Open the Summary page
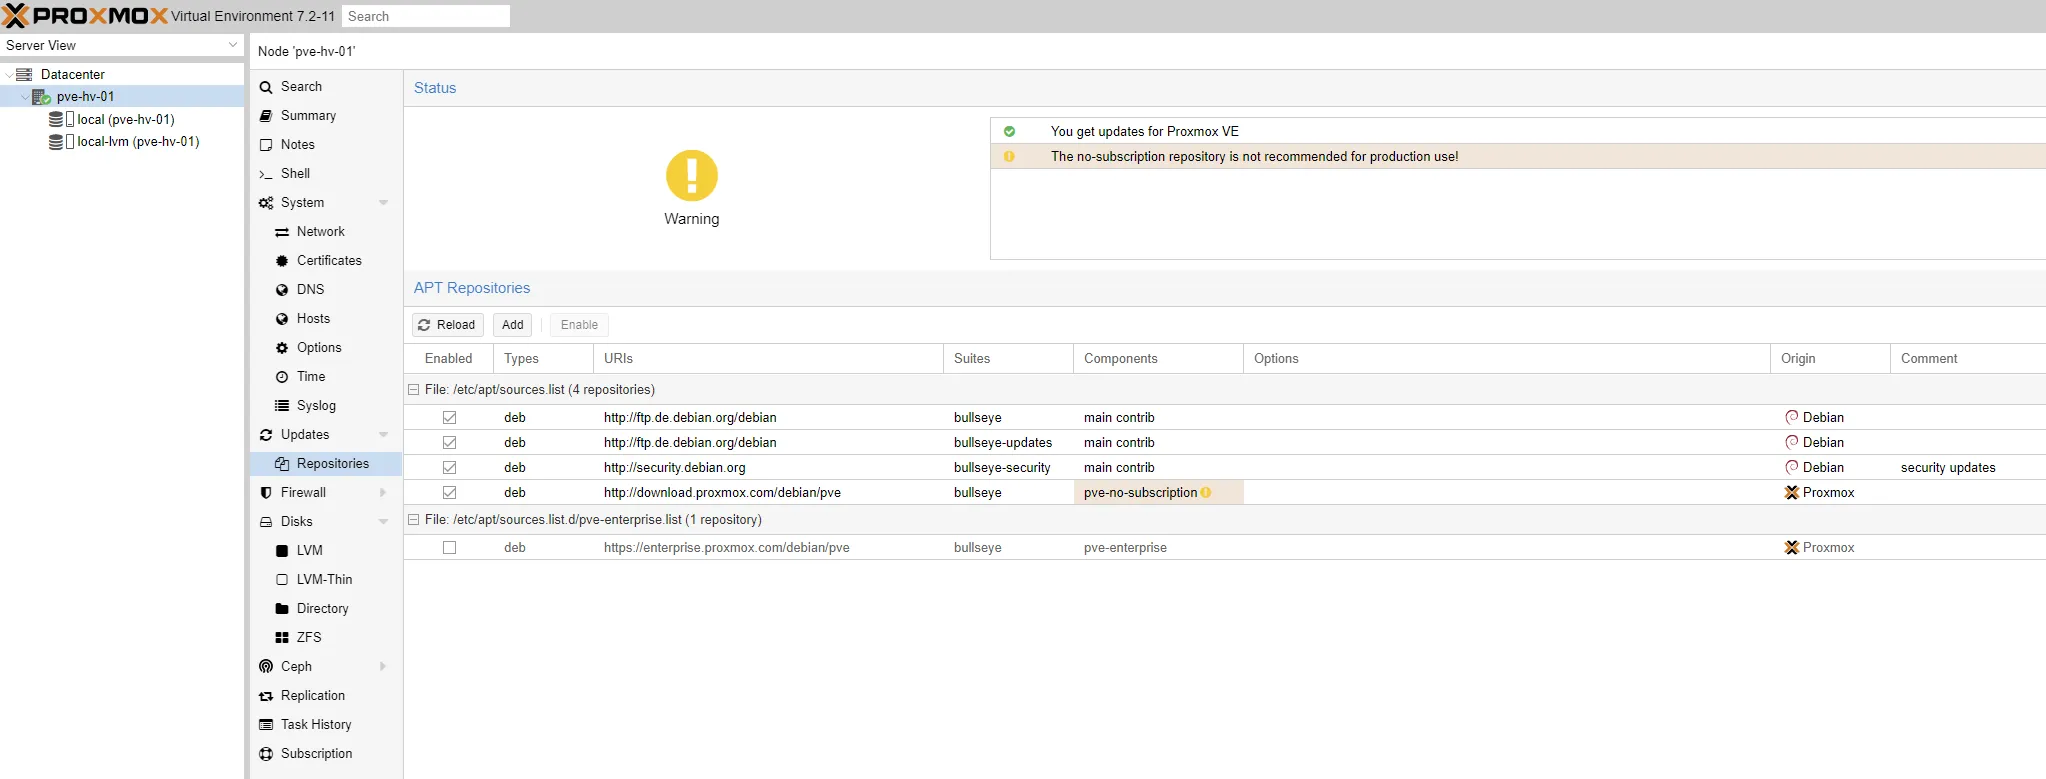 (x=326, y=116)
